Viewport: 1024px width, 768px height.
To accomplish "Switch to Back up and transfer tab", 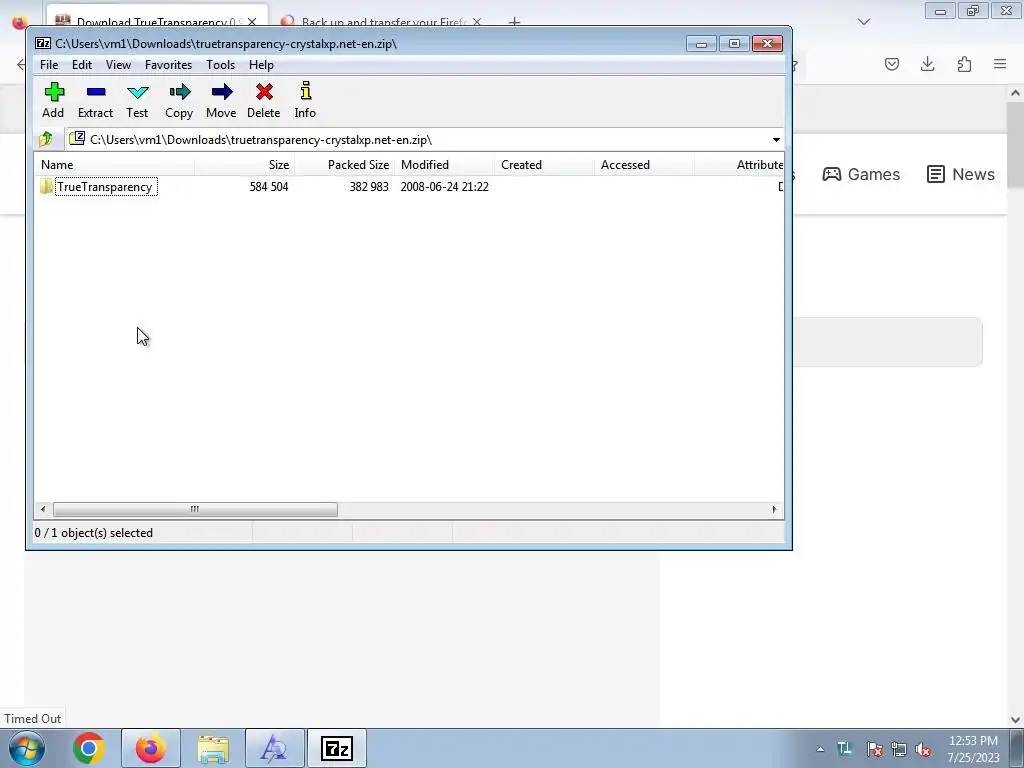I will coord(382,22).
